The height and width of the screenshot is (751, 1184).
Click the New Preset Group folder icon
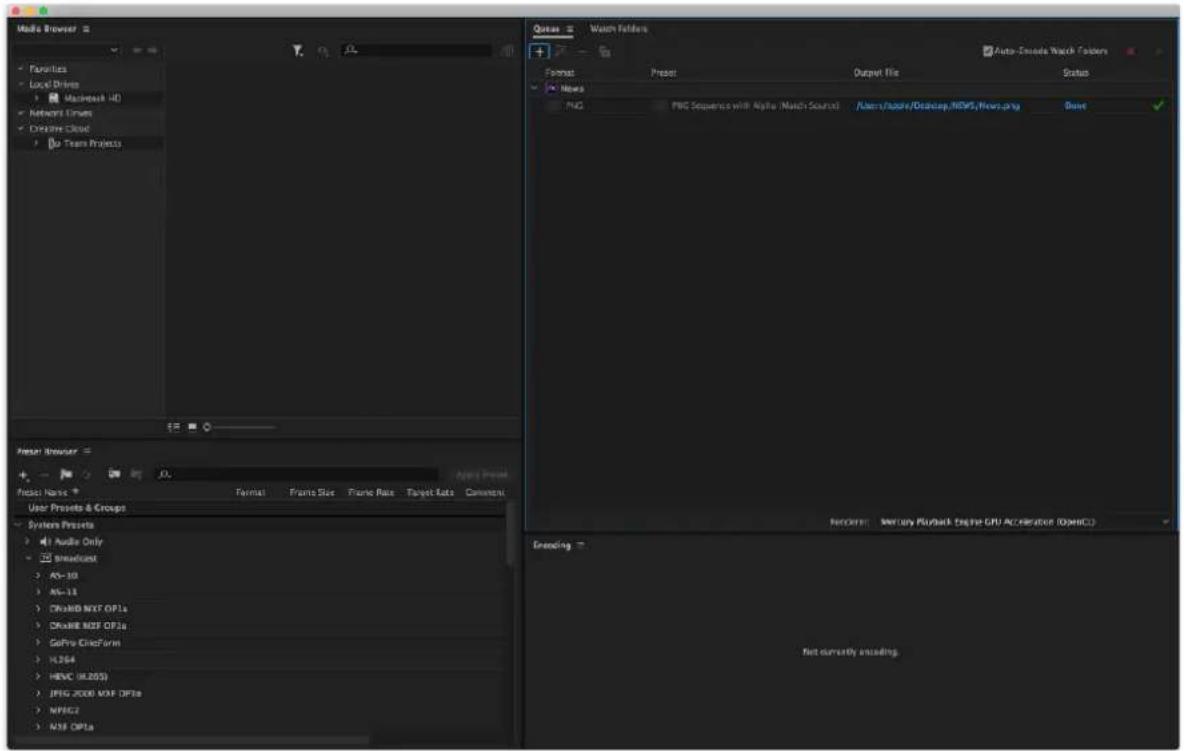pos(66,474)
